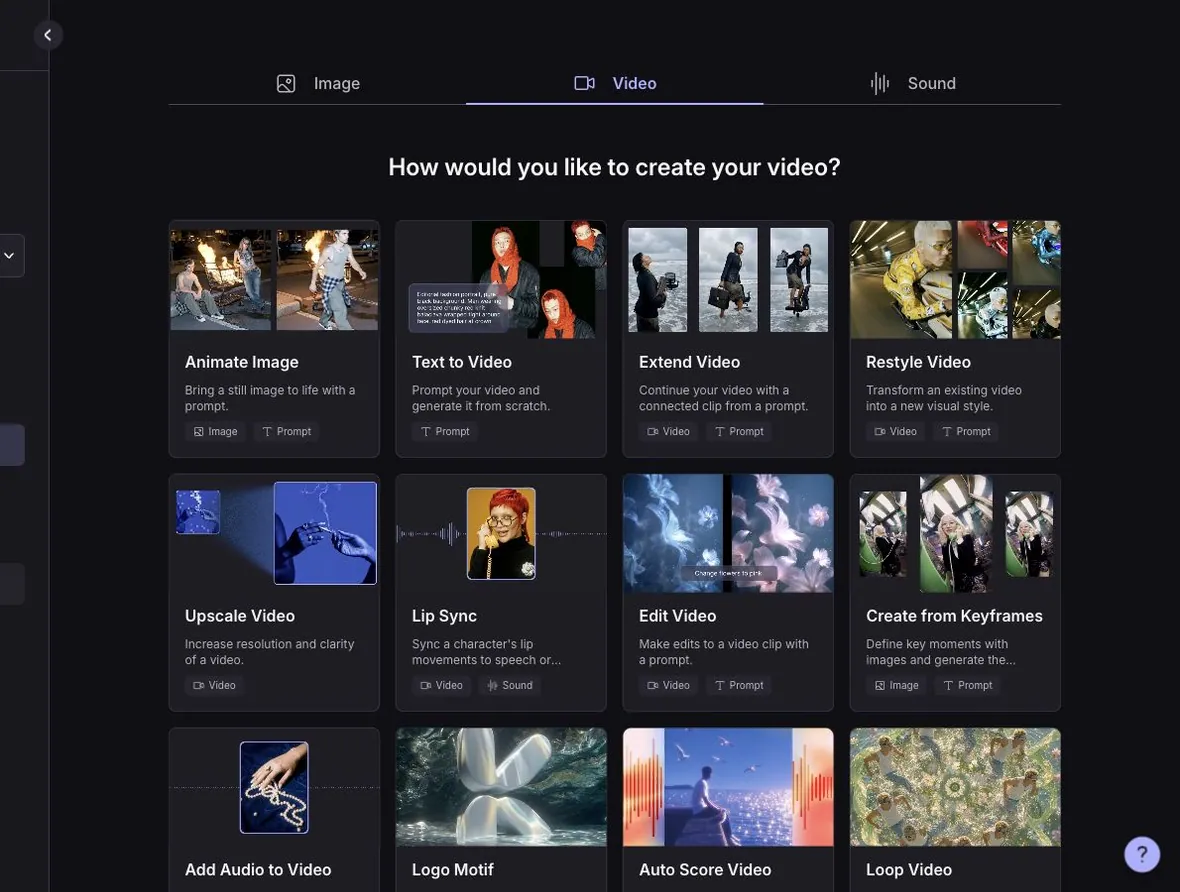Click the Add Audio to Video title

coord(258,869)
